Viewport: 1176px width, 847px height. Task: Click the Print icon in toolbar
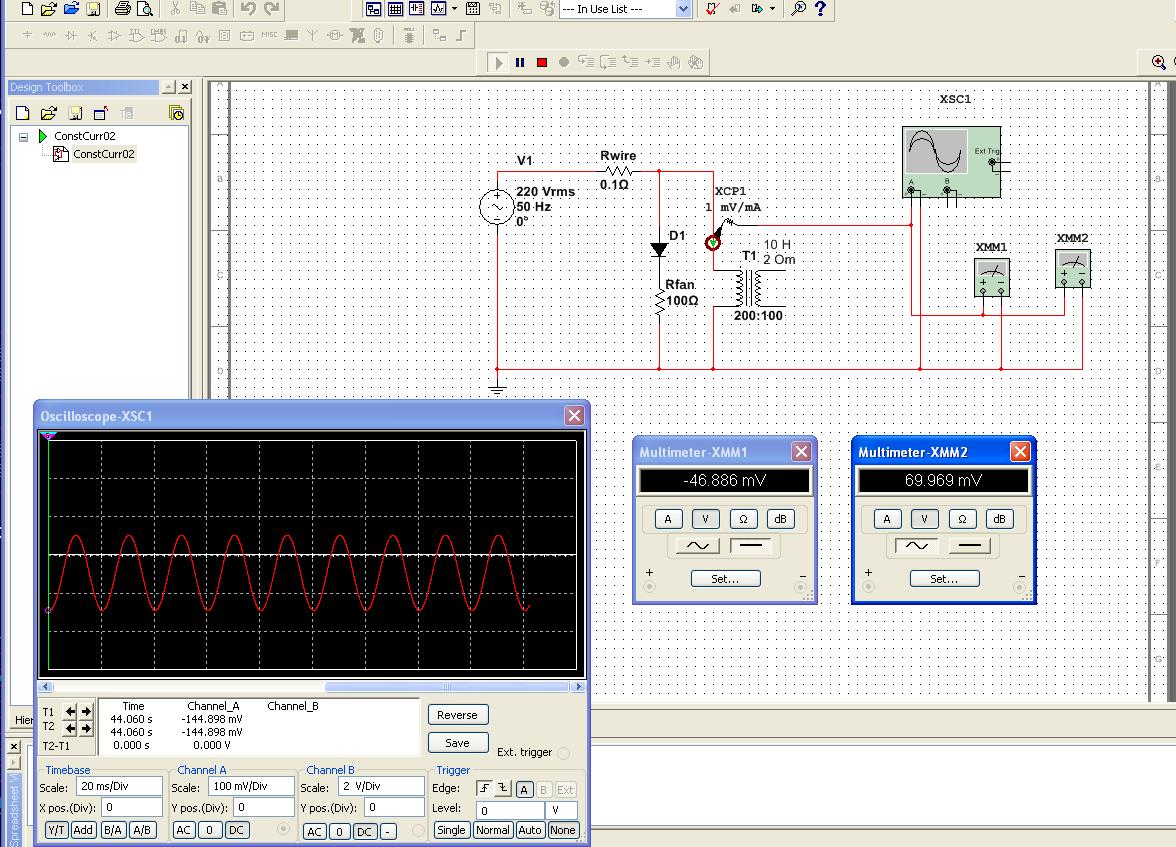click(122, 9)
